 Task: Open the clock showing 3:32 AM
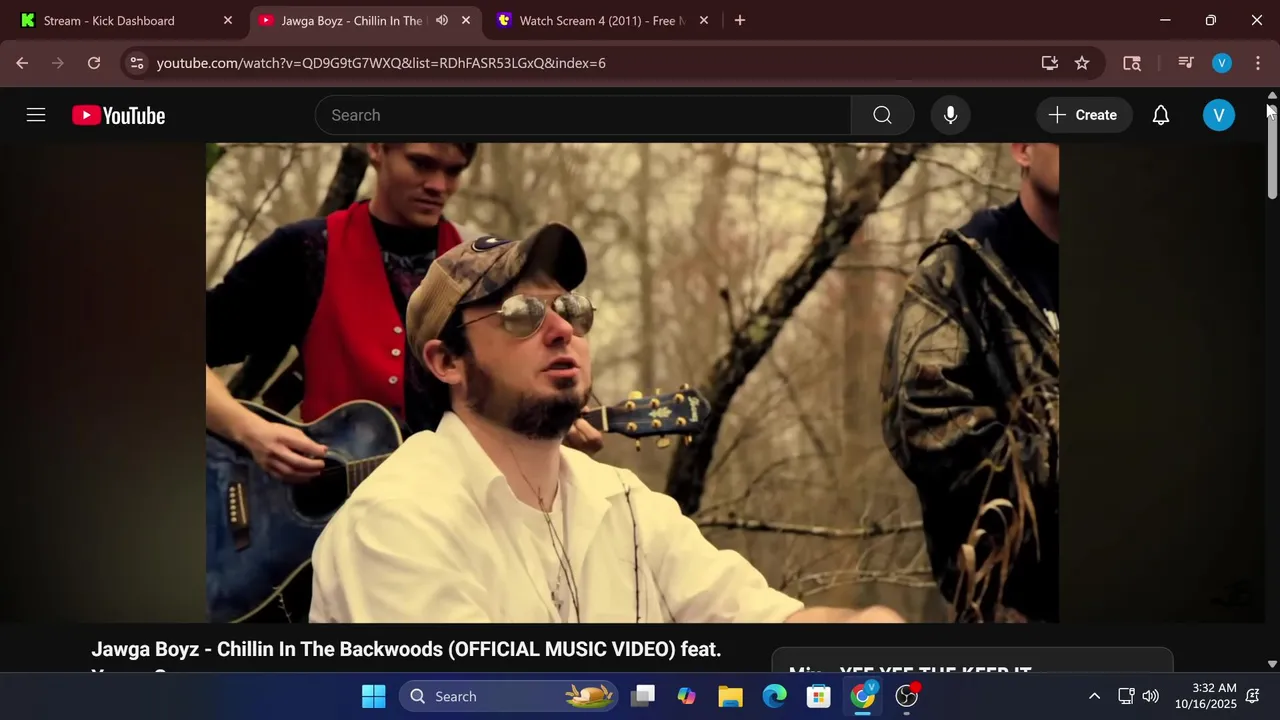click(1205, 696)
